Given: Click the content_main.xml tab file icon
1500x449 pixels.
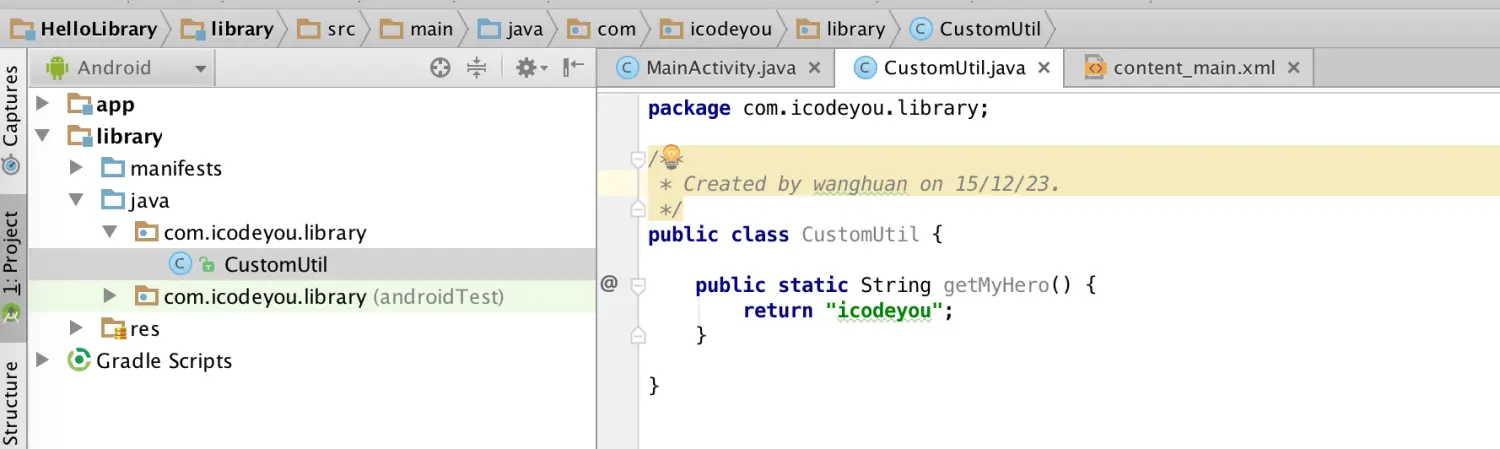Looking at the screenshot, I should click(1094, 68).
